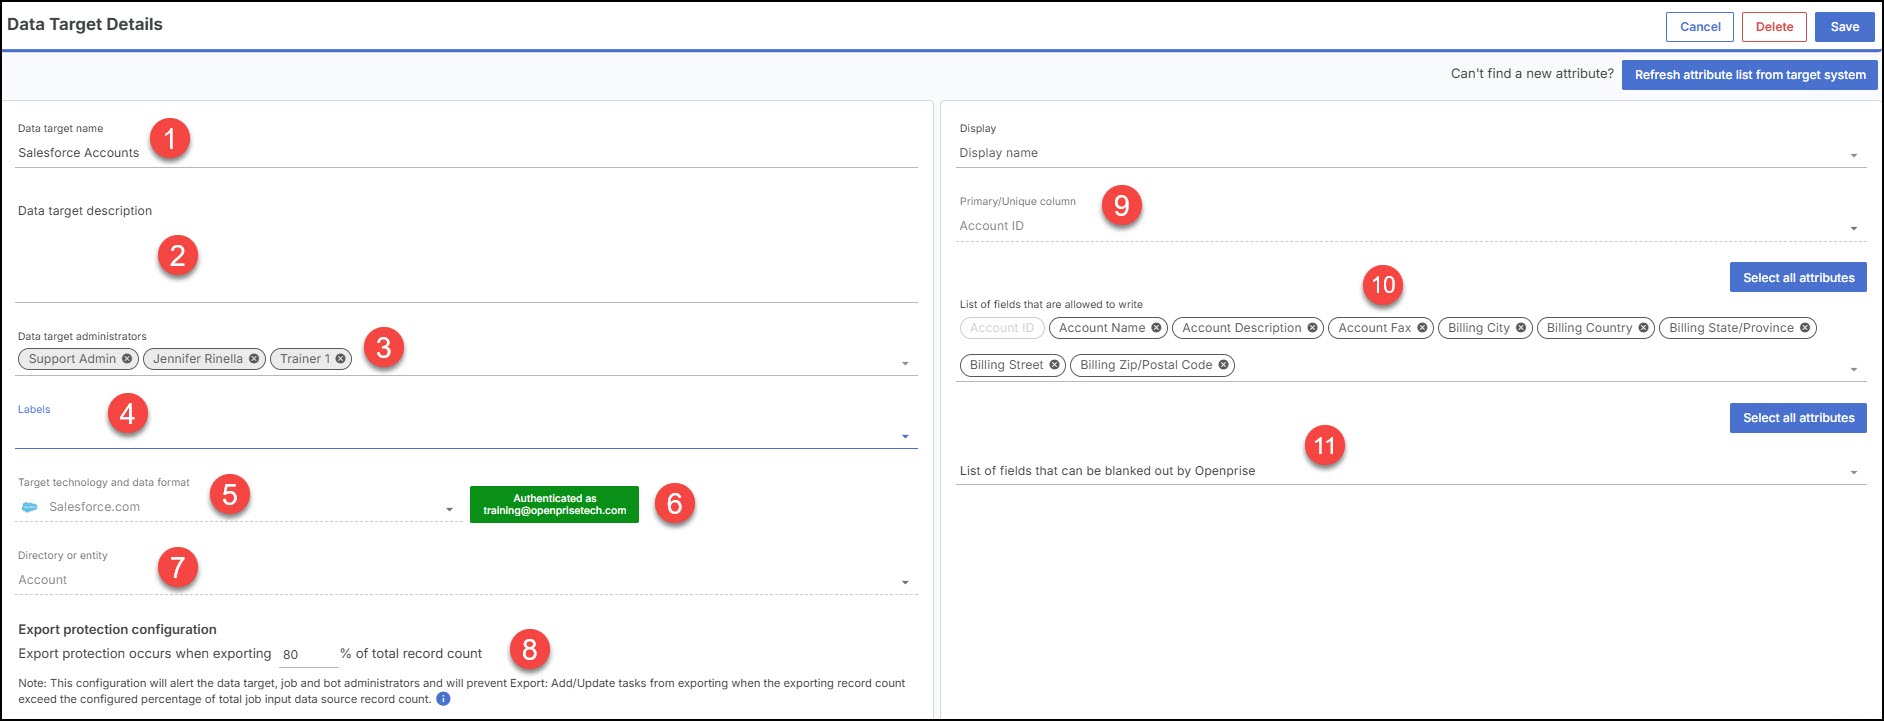The image size is (1884, 721).
Task: Refresh attribute list from target system
Action: (1750, 75)
